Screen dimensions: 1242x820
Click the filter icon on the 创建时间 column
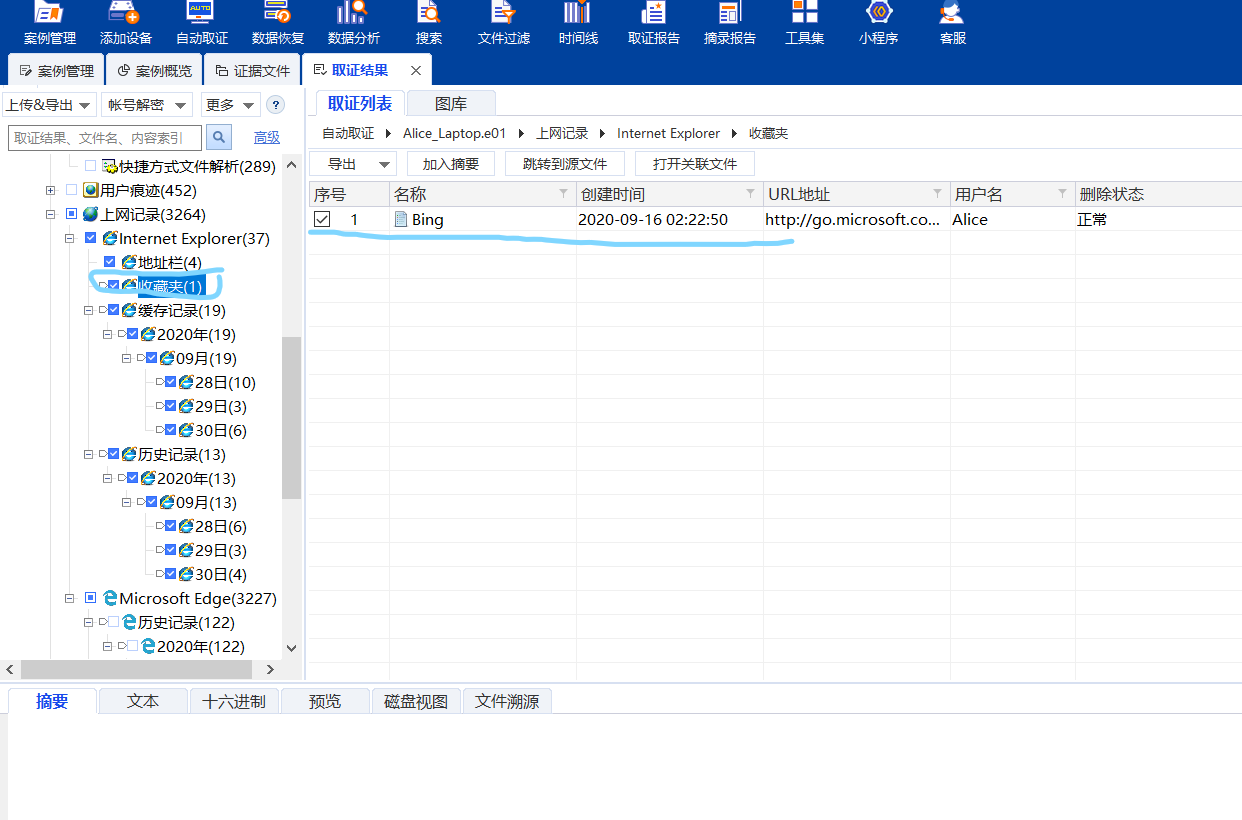750,193
